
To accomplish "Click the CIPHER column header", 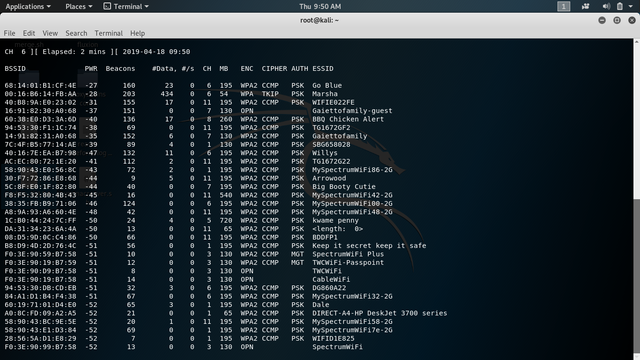I will [274, 69].
